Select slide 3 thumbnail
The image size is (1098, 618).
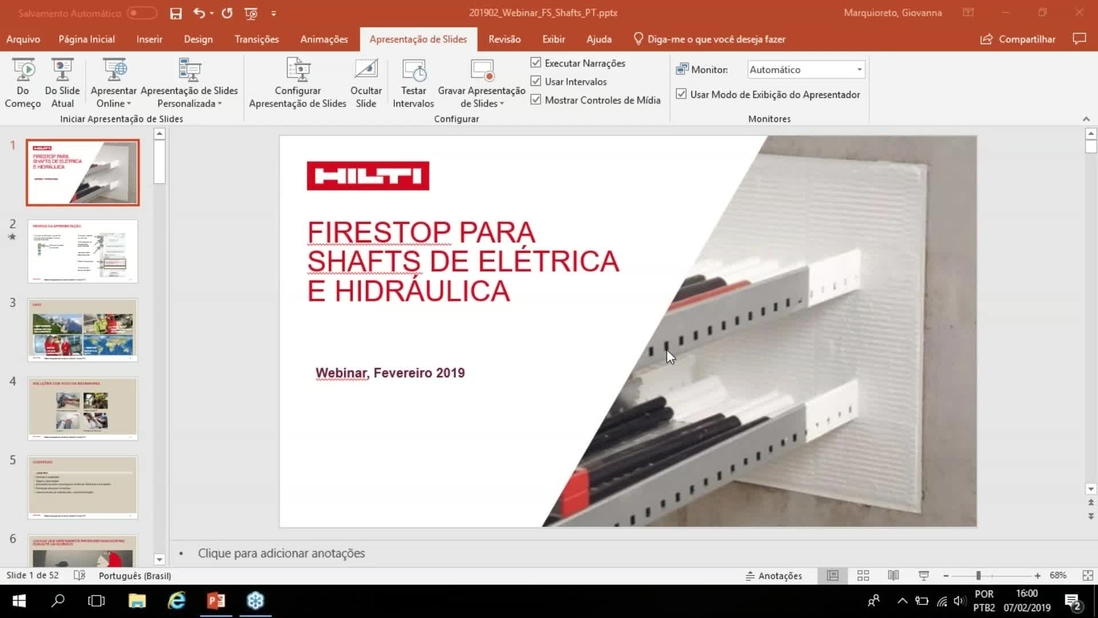(83, 330)
